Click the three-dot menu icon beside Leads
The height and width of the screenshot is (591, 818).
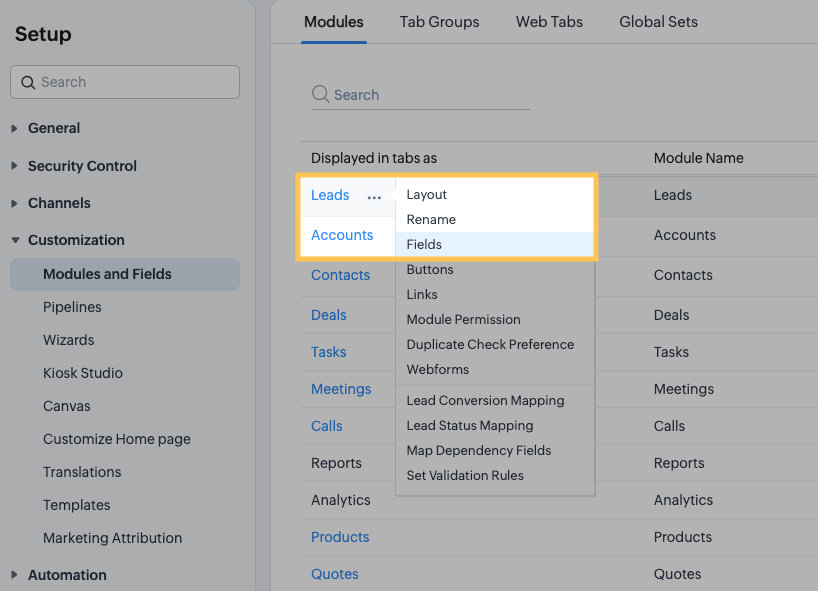[374, 197]
